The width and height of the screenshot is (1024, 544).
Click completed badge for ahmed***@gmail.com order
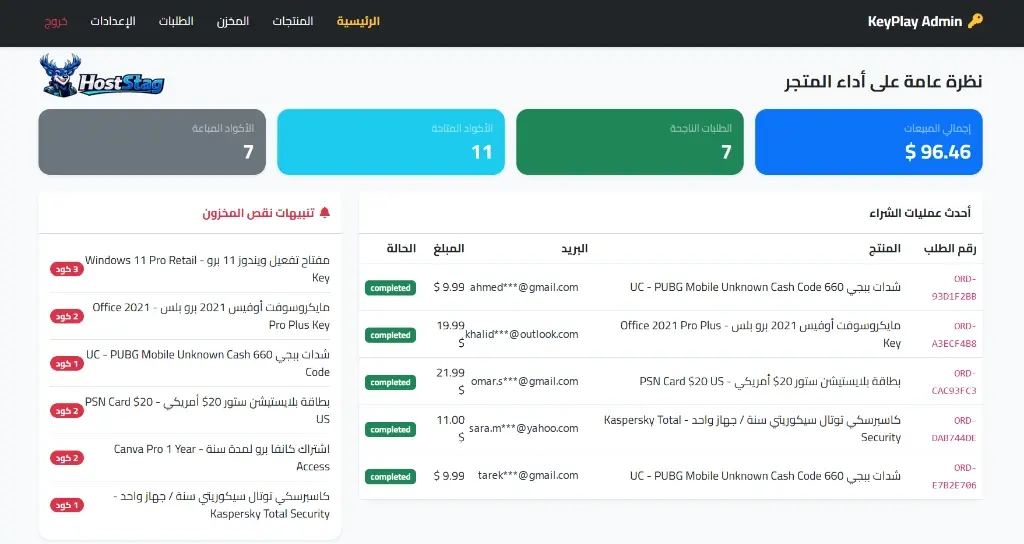[x=391, y=288]
